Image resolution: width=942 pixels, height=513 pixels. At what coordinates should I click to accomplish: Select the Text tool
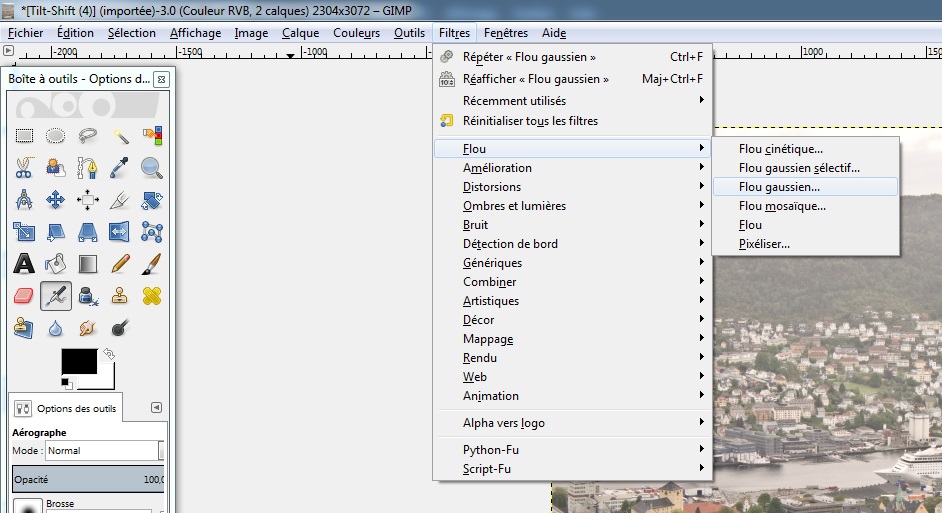click(24, 264)
